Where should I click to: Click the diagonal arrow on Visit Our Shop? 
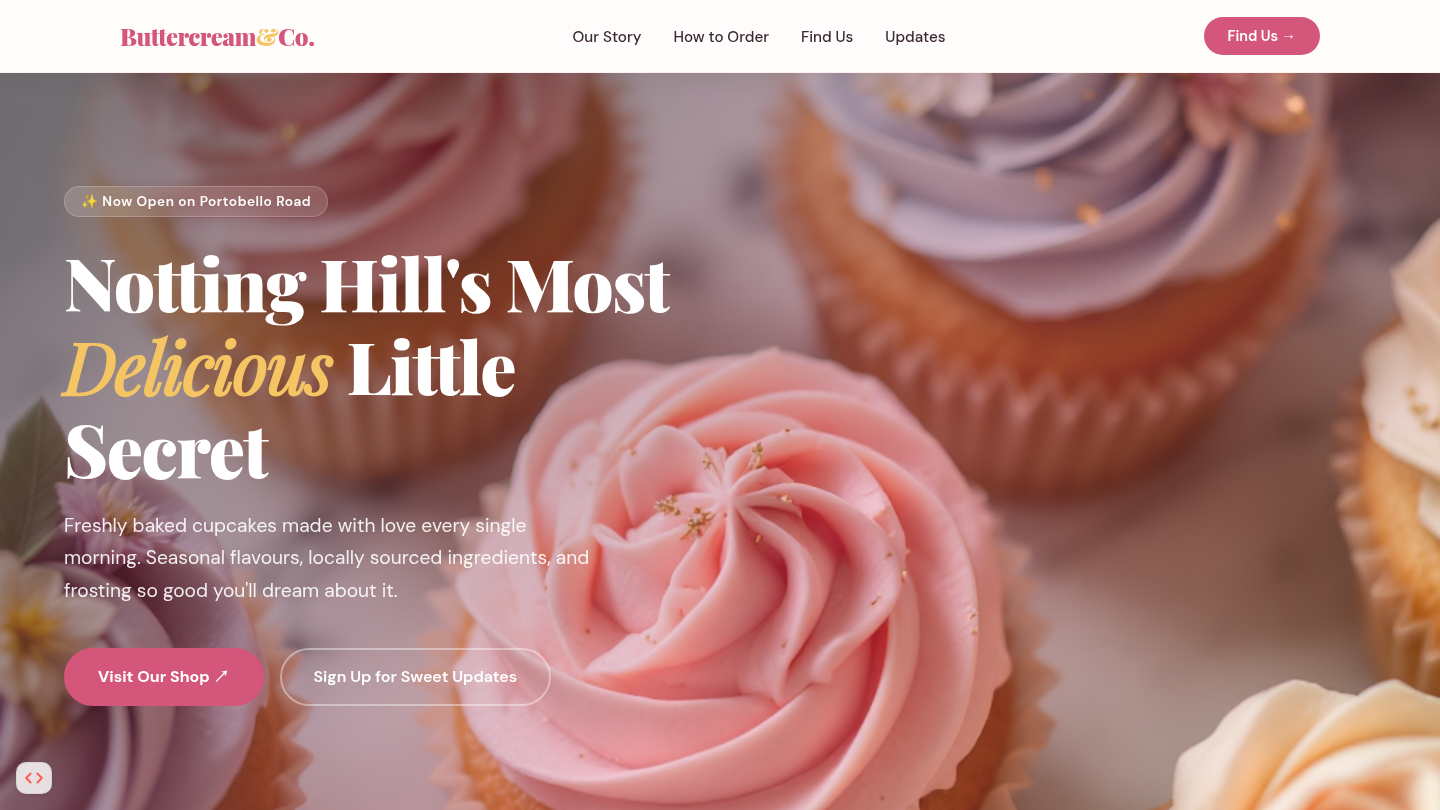(x=222, y=676)
